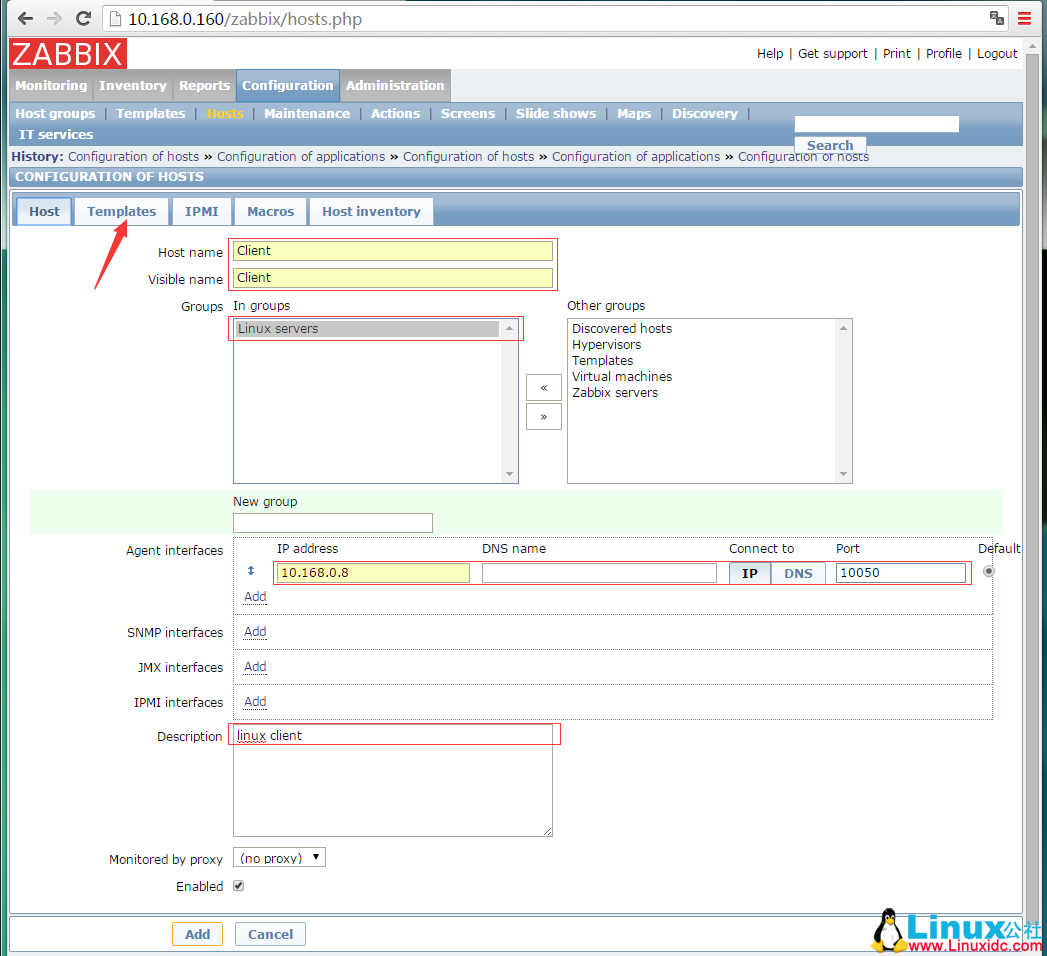1047x956 pixels.
Task: Open the Monitored by proxy dropdown
Action: 279,857
